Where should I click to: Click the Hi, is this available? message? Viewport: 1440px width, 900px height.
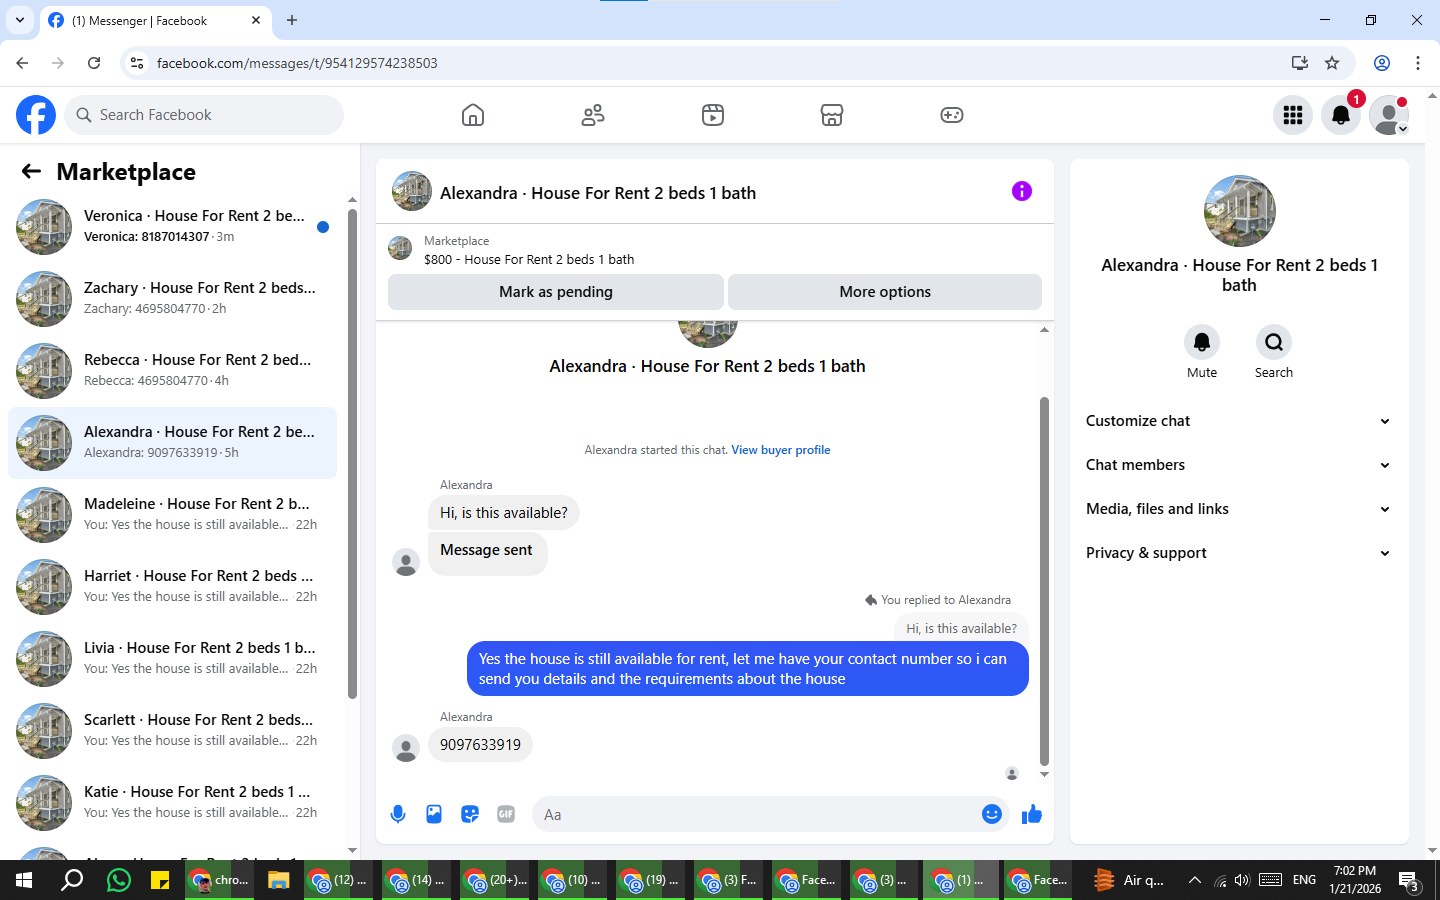503,513
